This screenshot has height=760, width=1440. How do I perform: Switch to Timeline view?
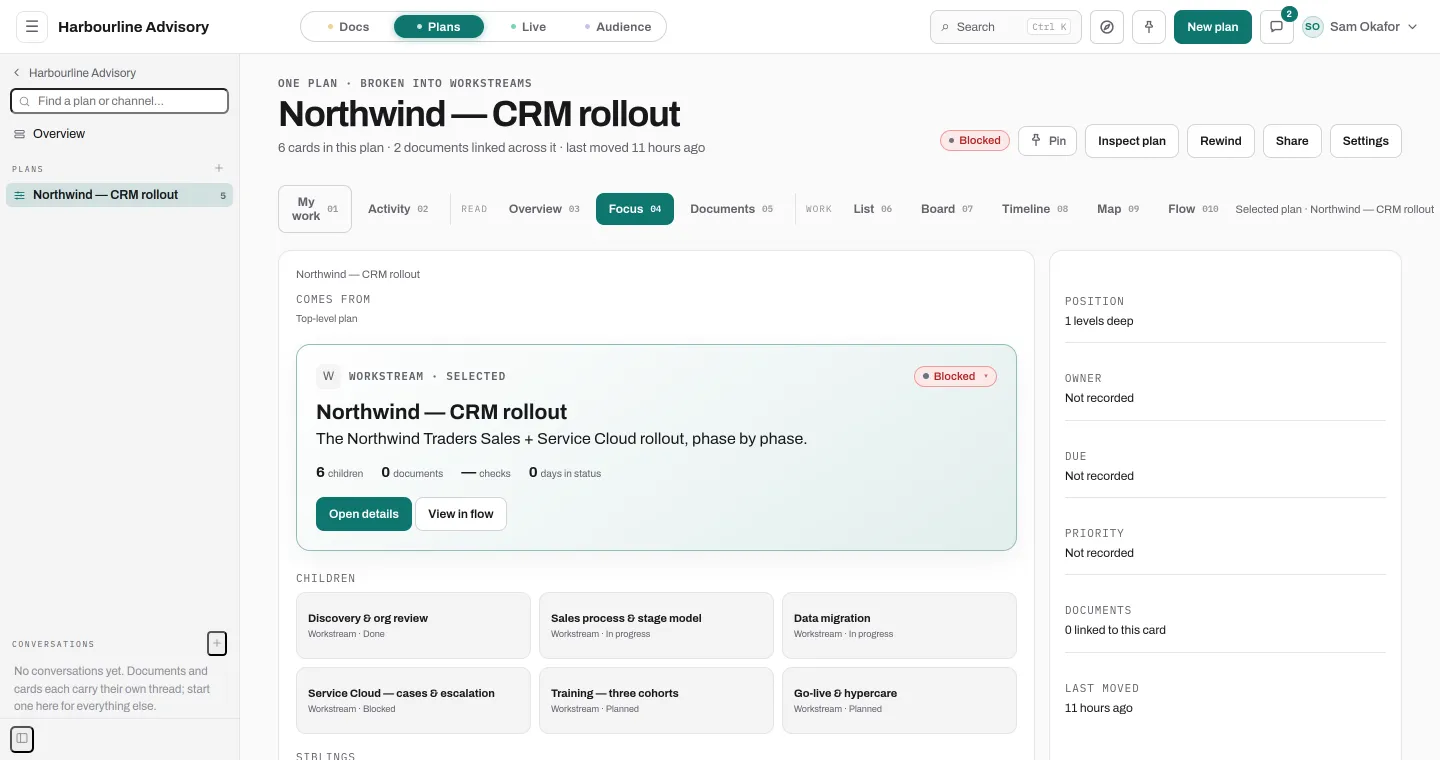pyautogui.click(x=1035, y=209)
